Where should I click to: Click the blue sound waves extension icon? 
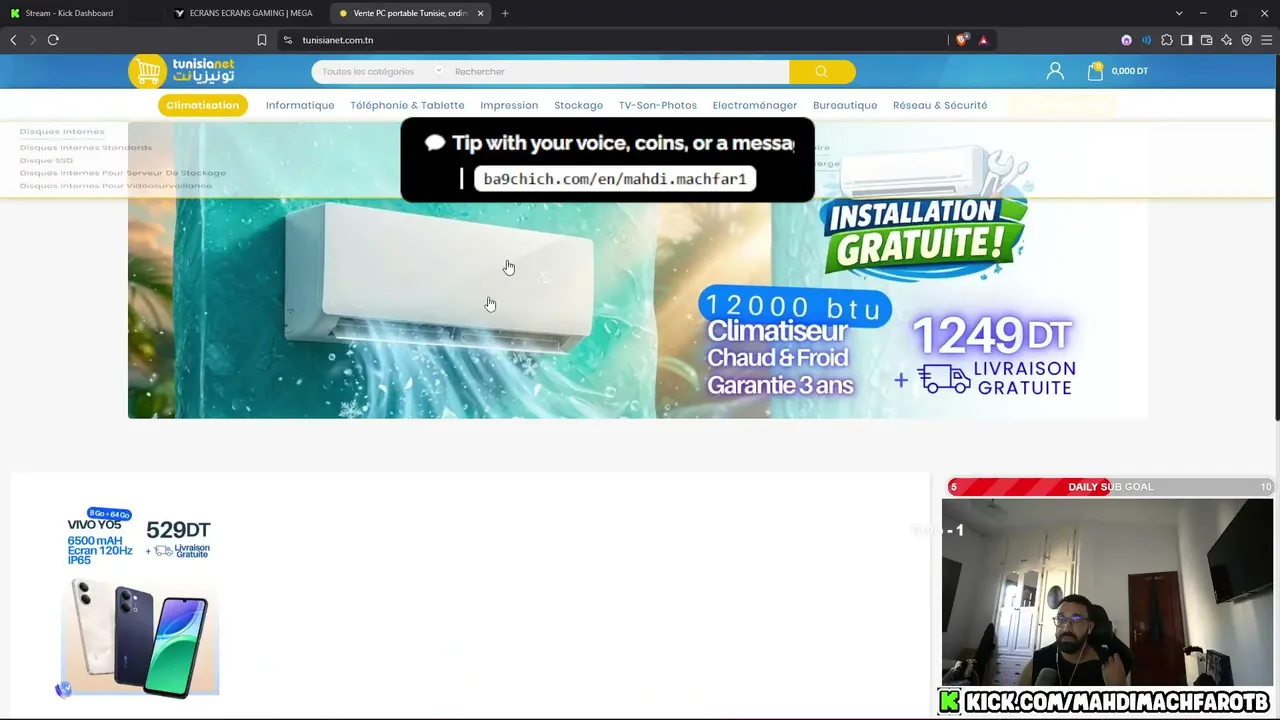(x=1146, y=40)
